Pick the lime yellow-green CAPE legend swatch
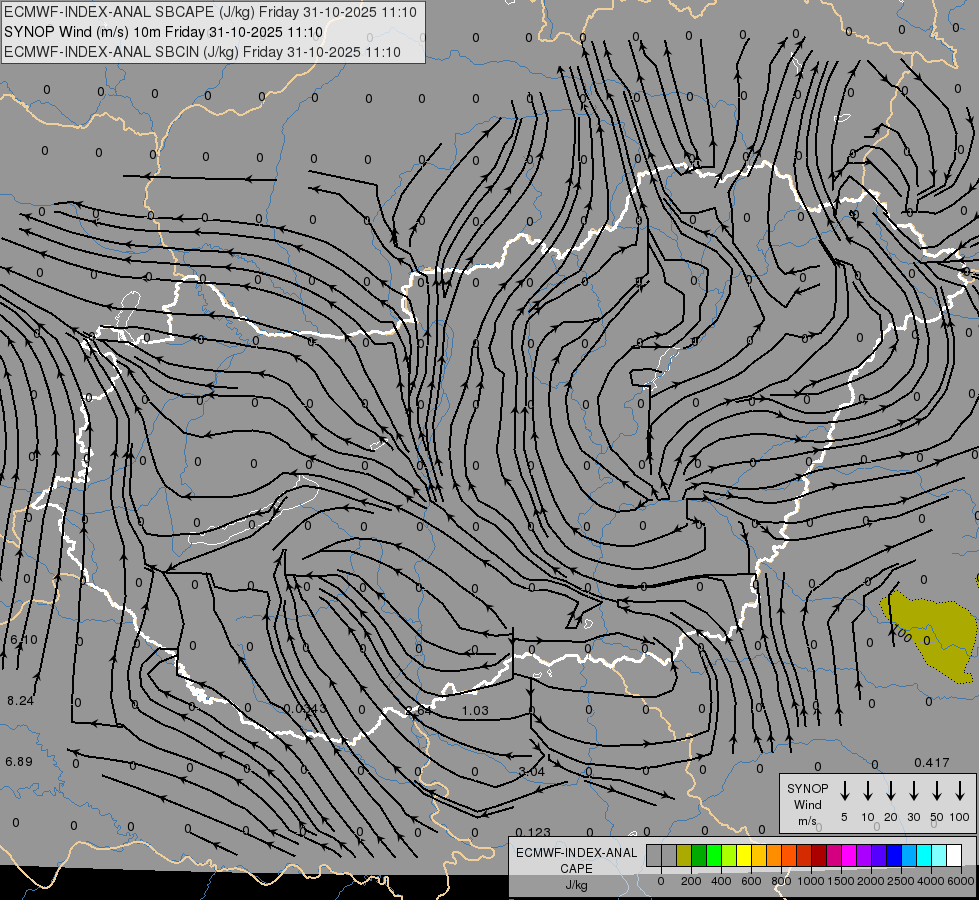 pyautogui.click(x=729, y=855)
